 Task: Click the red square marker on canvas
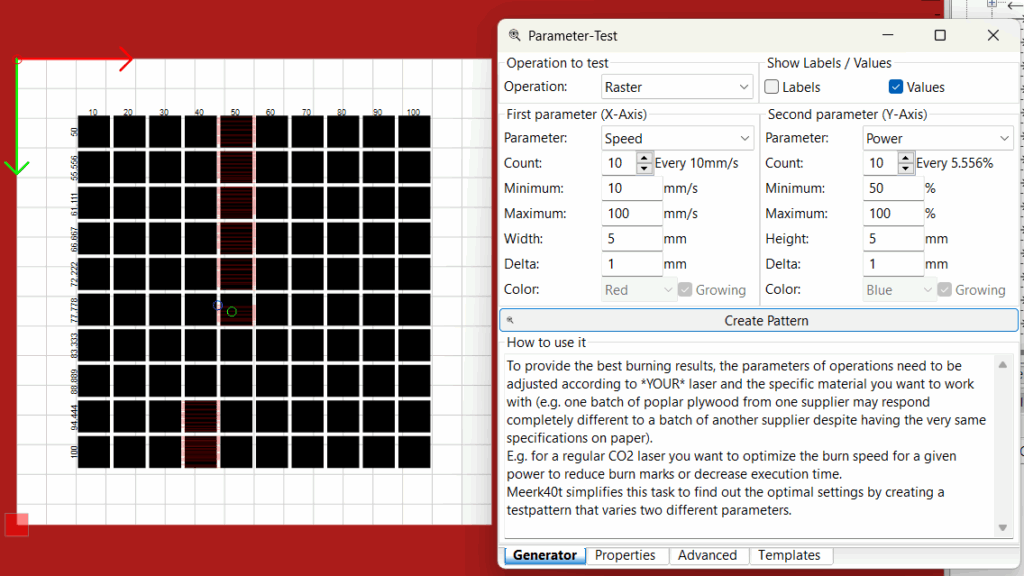16,524
